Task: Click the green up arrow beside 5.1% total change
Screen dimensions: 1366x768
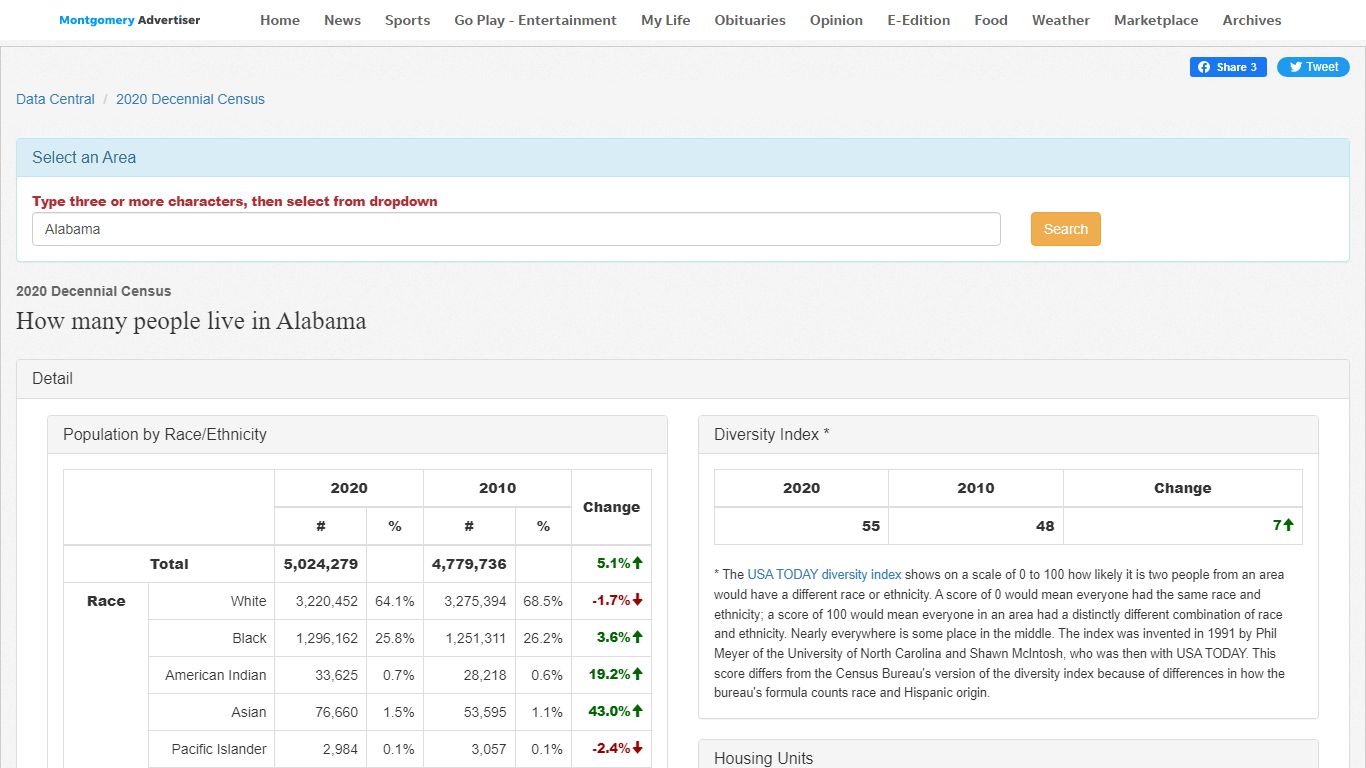Action: click(x=638, y=563)
